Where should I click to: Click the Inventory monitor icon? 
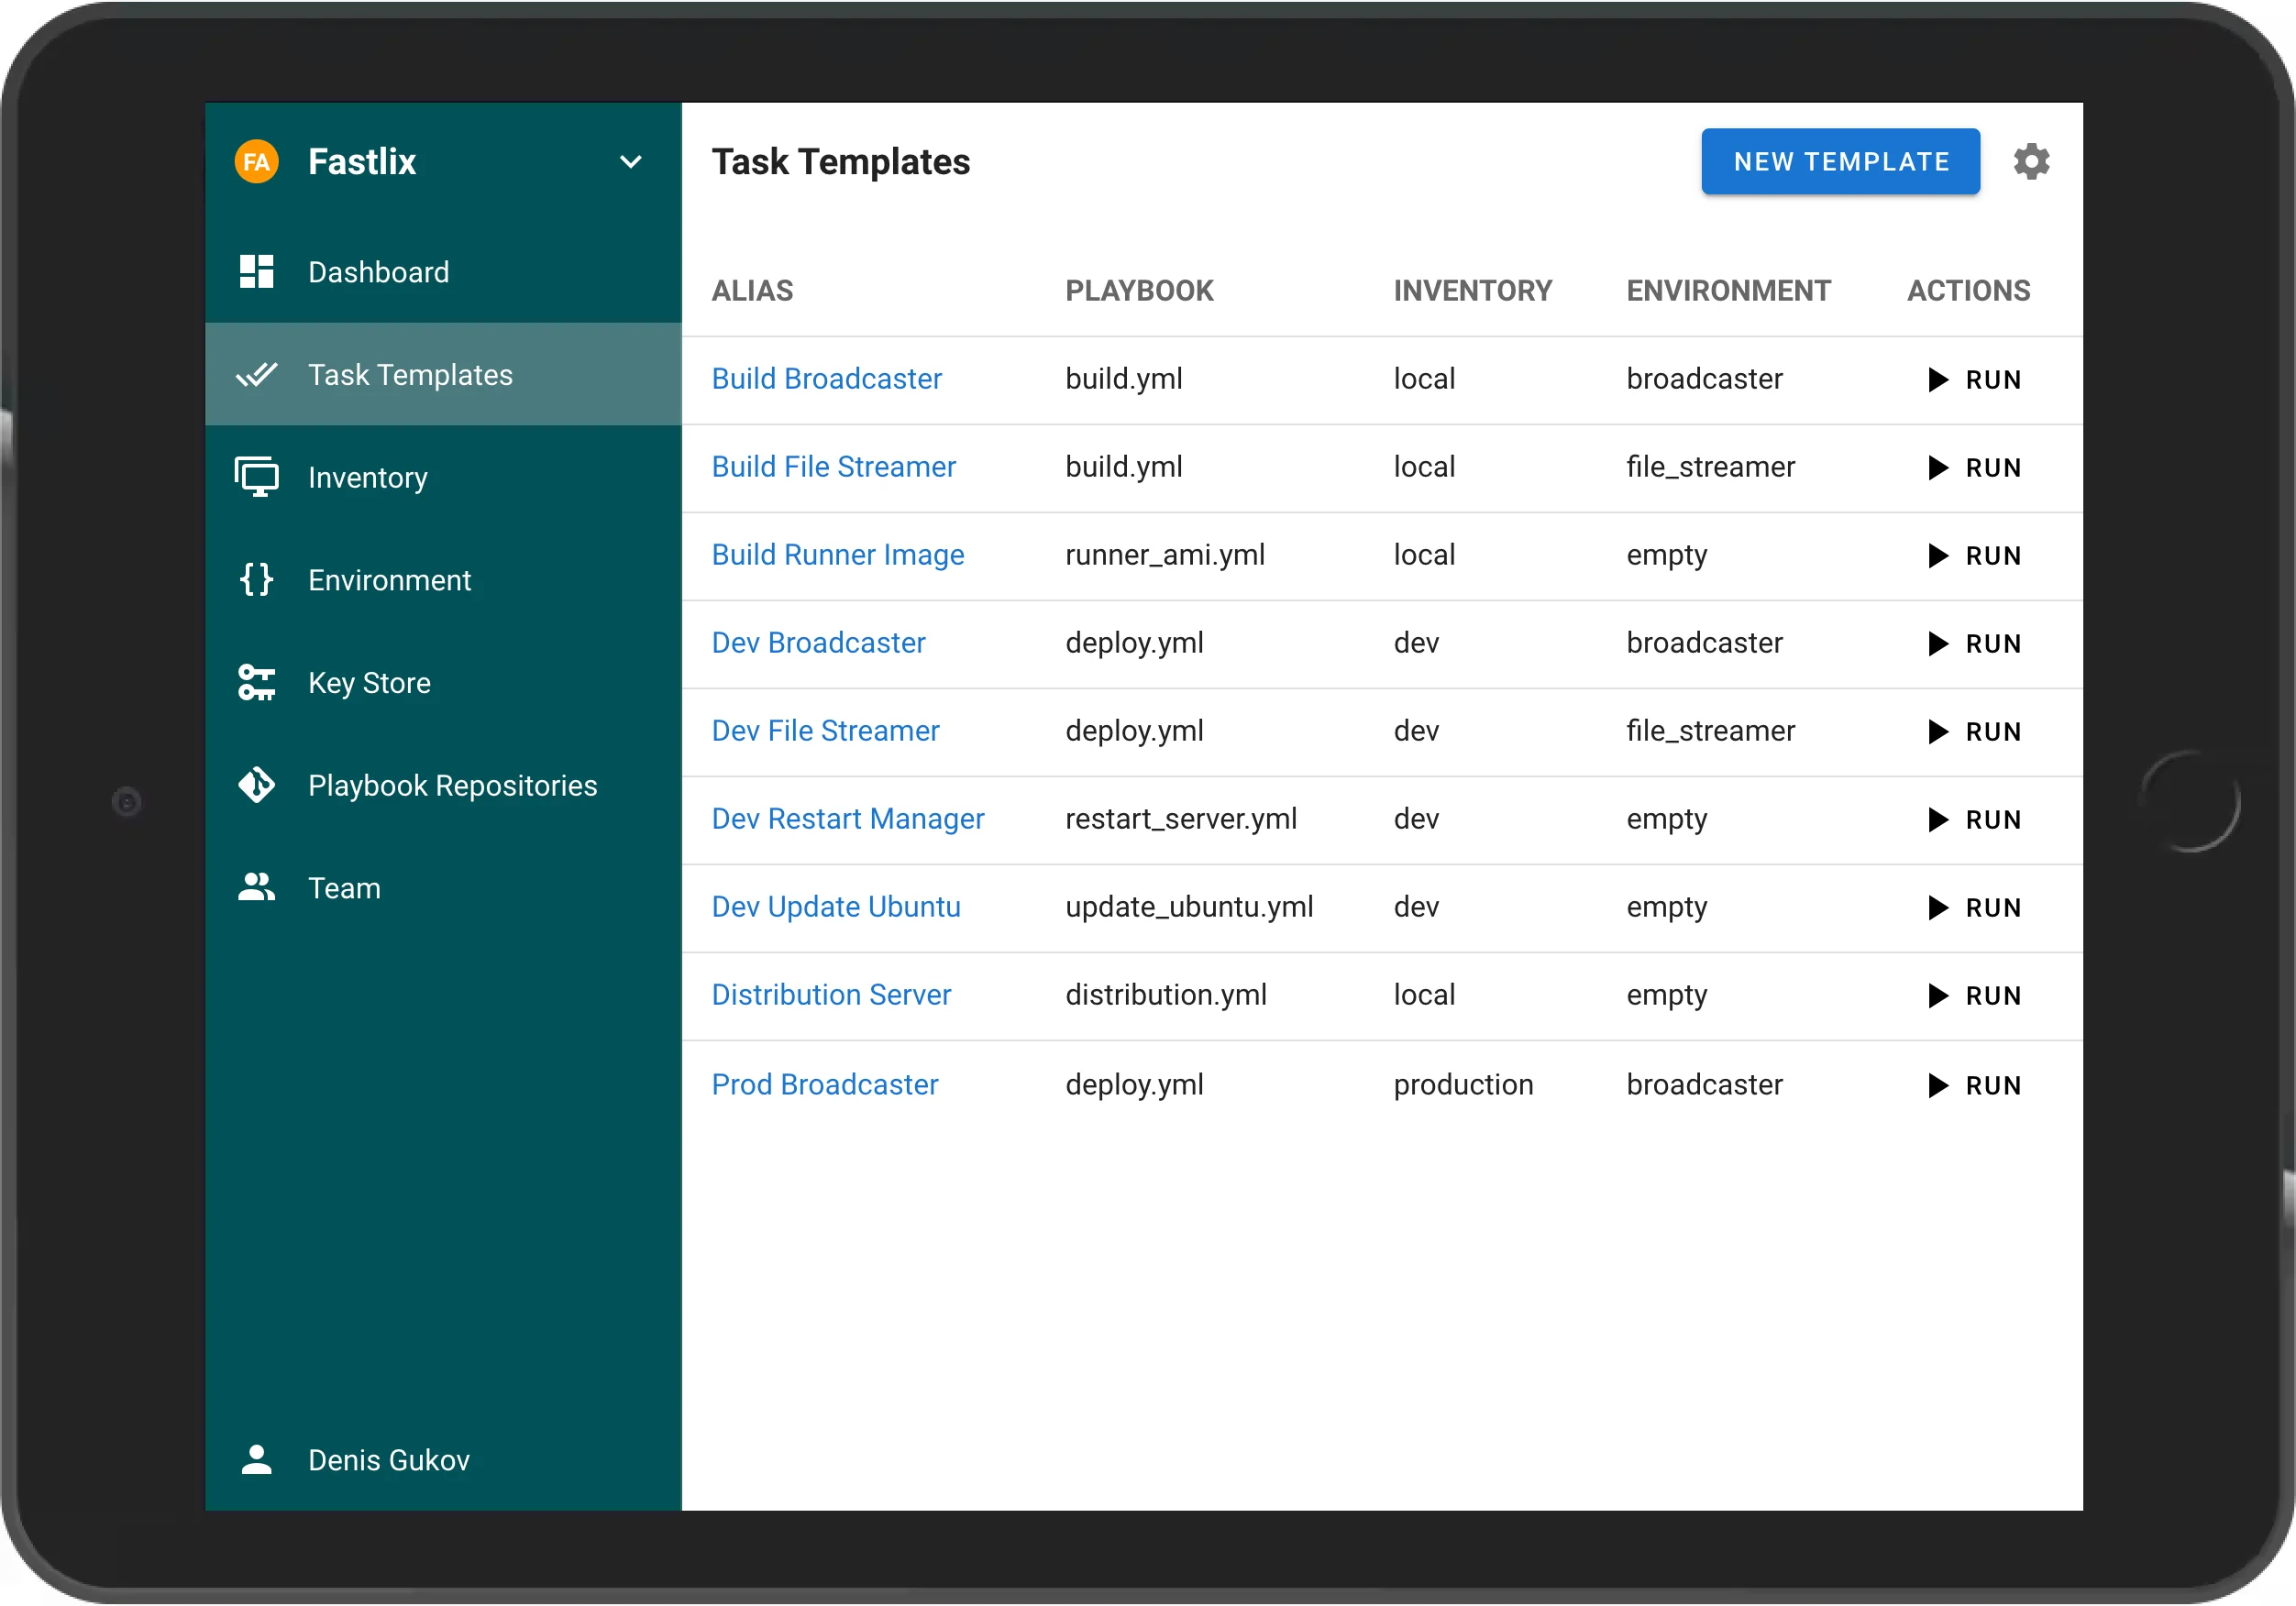point(256,477)
